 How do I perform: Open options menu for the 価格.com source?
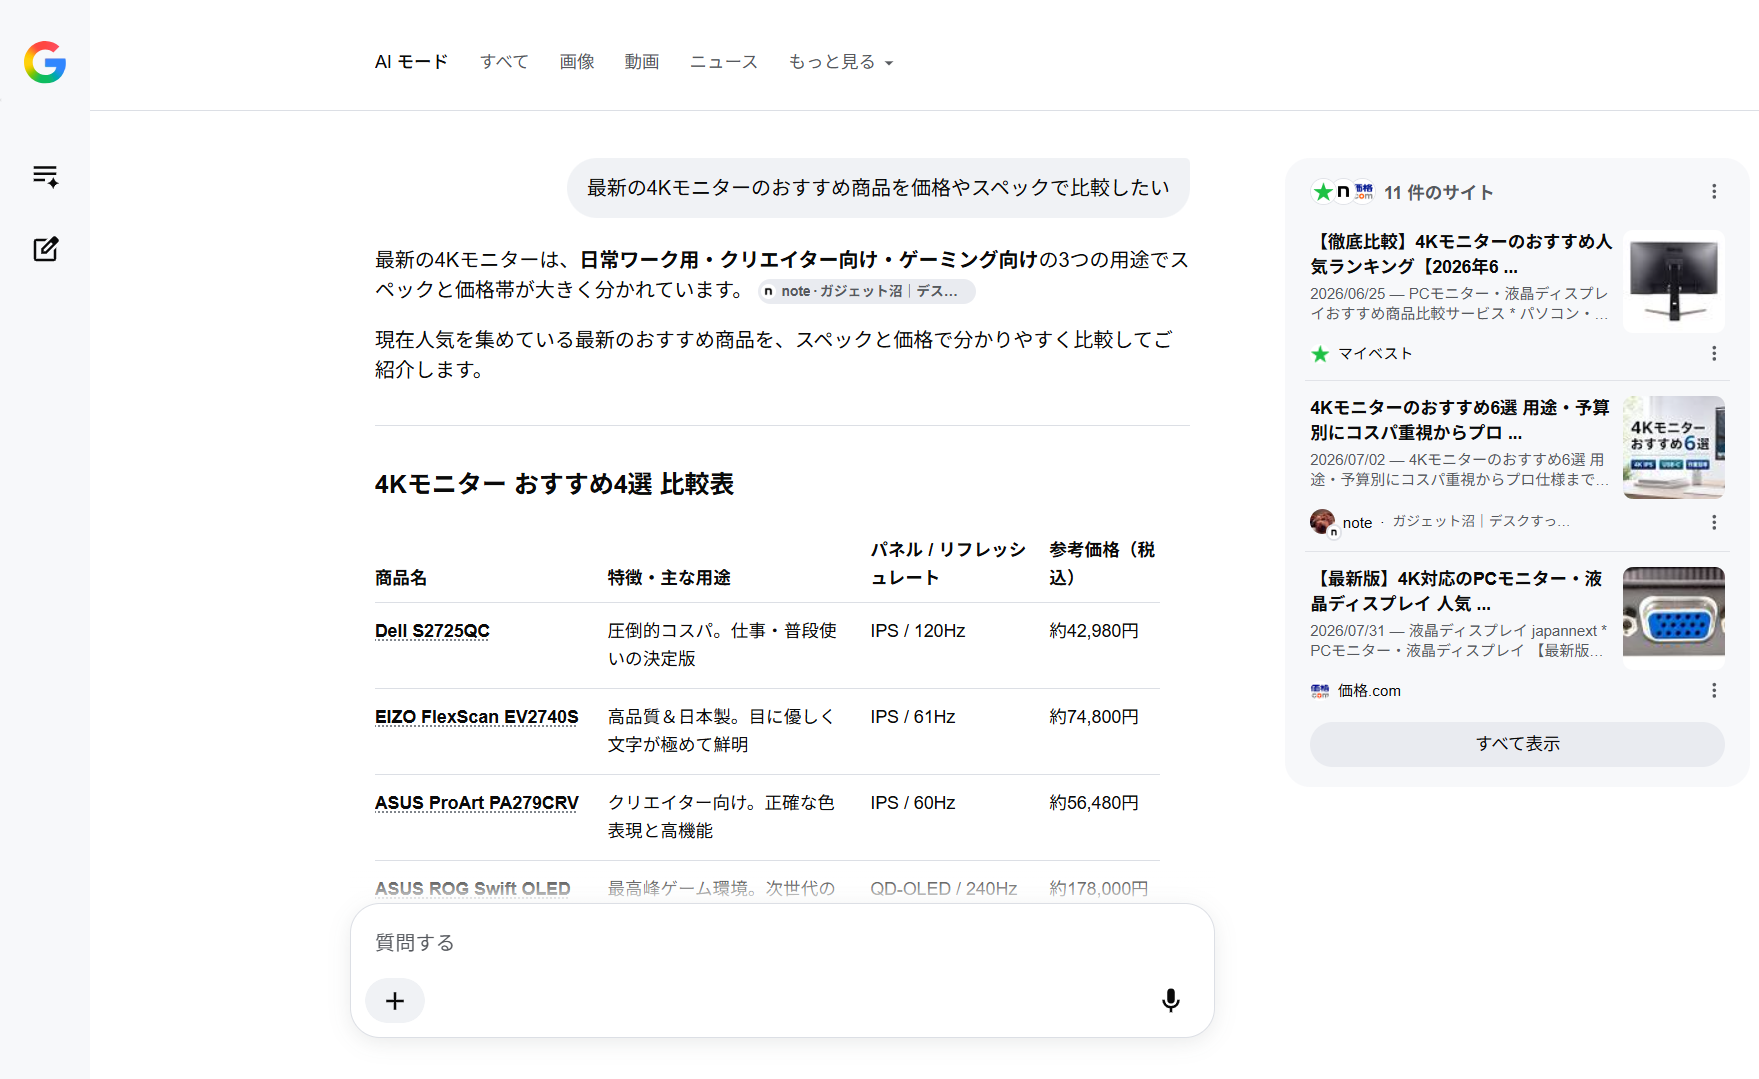(x=1714, y=691)
